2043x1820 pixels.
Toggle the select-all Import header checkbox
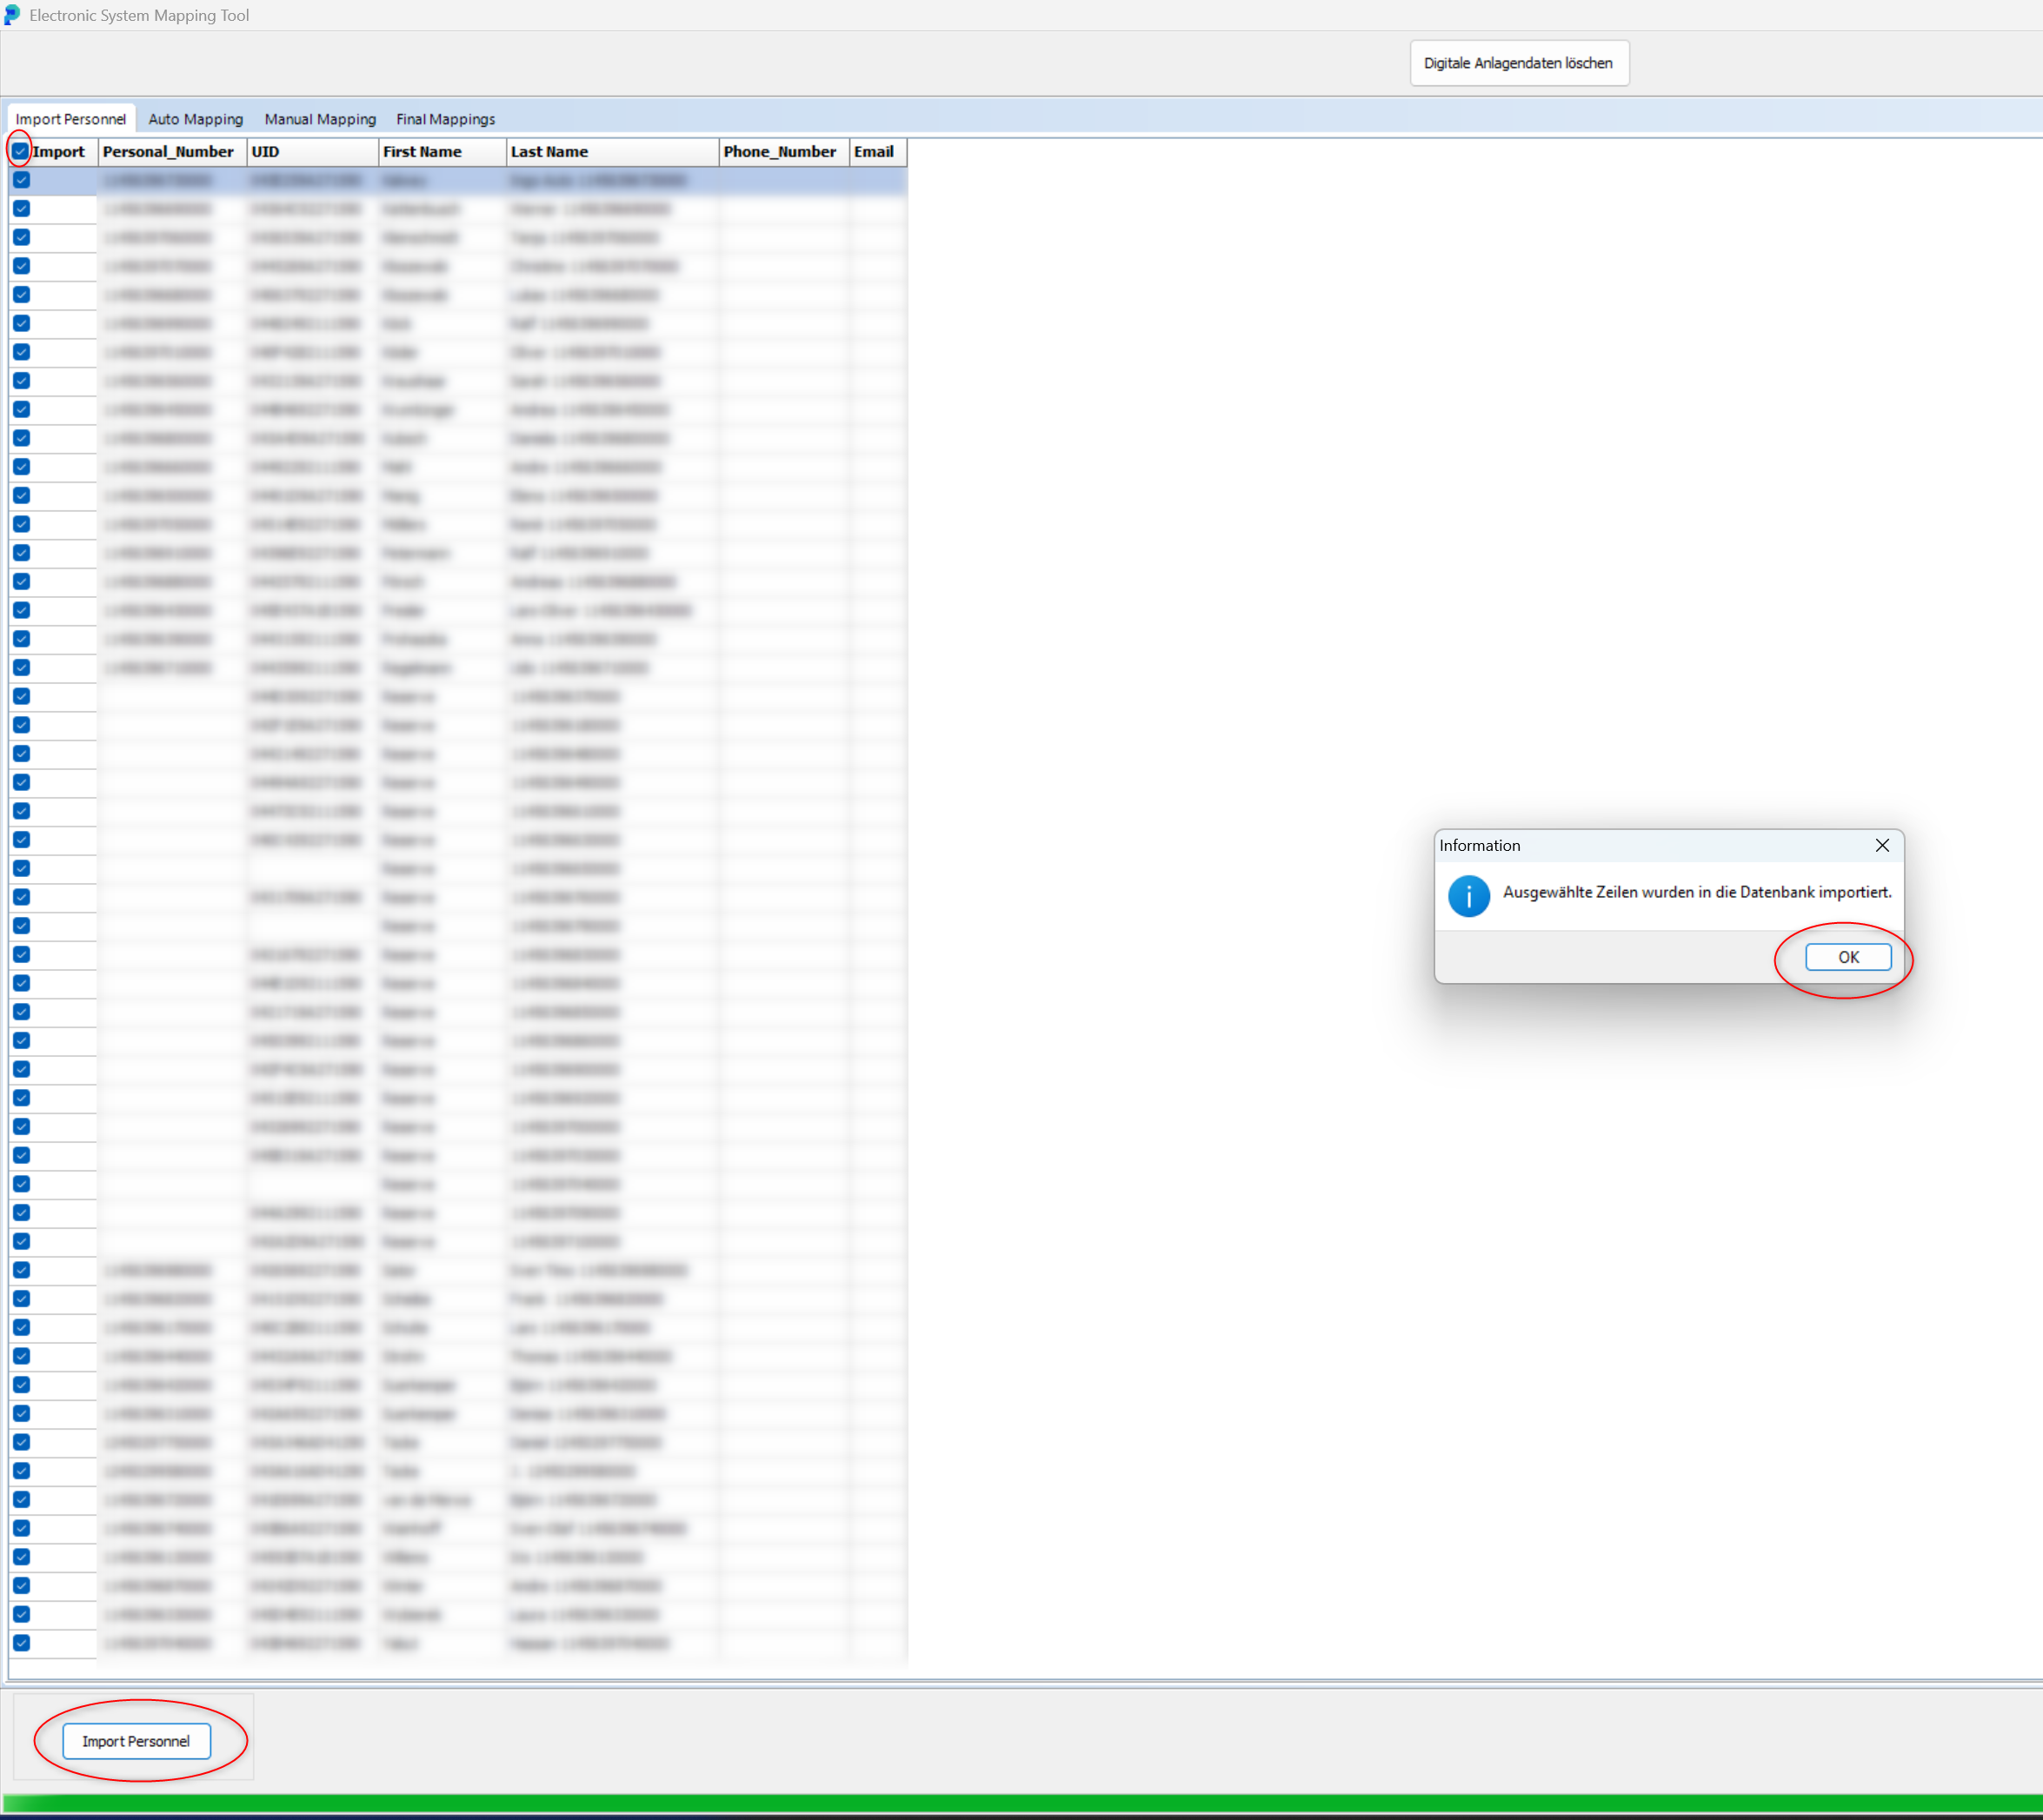coord(20,152)
